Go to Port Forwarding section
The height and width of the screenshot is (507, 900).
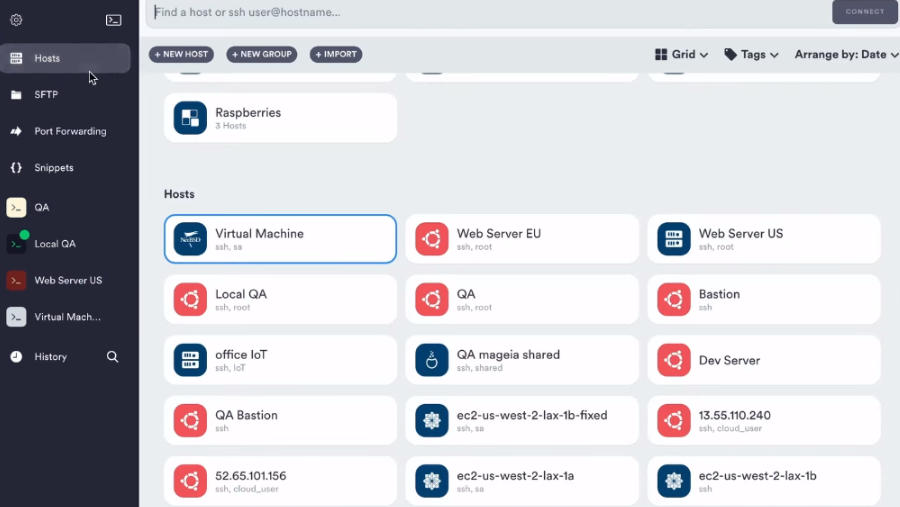pyautogui.click(x=69, y=131)
